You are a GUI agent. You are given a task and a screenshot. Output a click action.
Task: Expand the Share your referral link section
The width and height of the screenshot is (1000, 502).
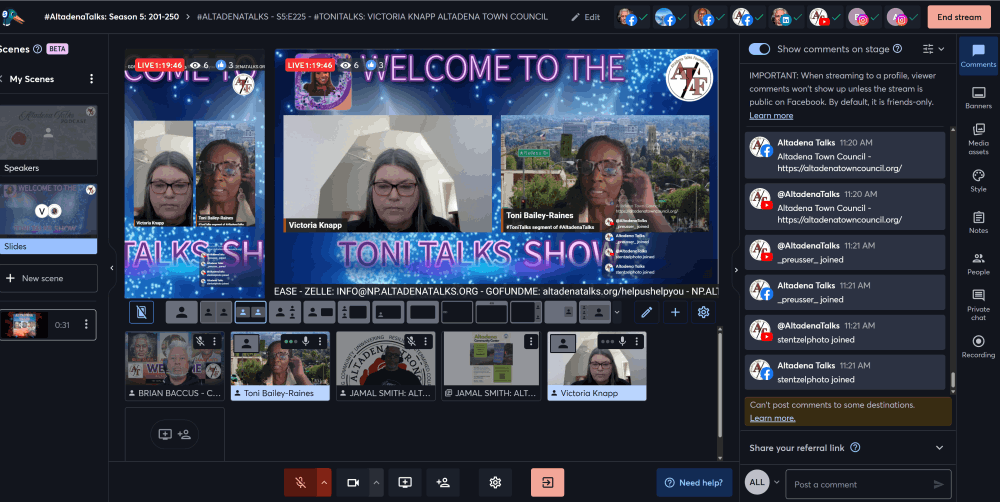(x=938, y=447)
